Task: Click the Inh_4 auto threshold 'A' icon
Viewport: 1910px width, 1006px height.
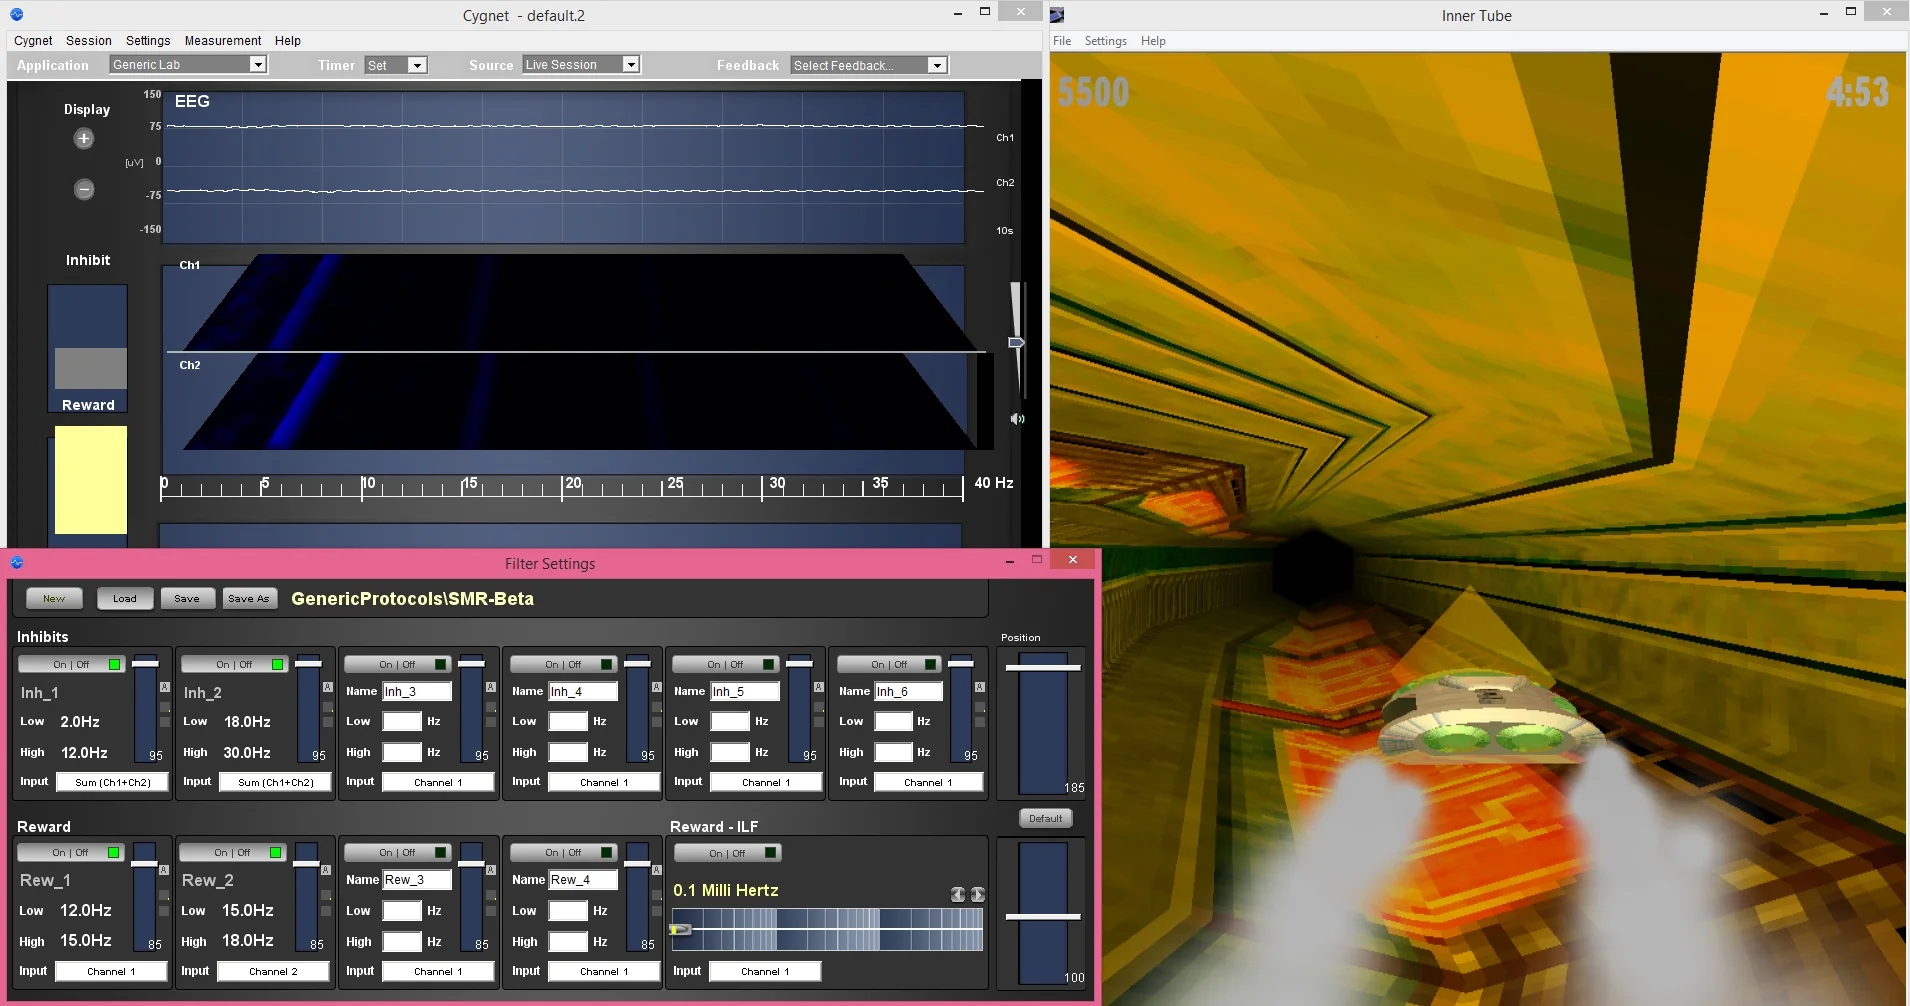Action: (x=656, y=687)
